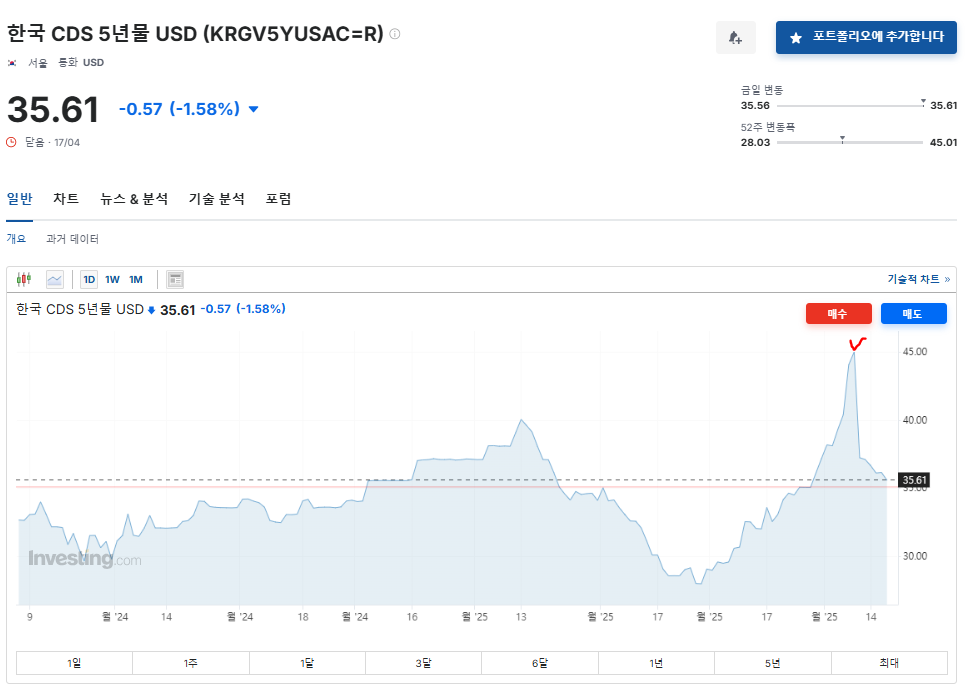Select the 1D interval toggle
This screenshot has height=690, width=976.
pyautogui.click(x=89, y=280)
